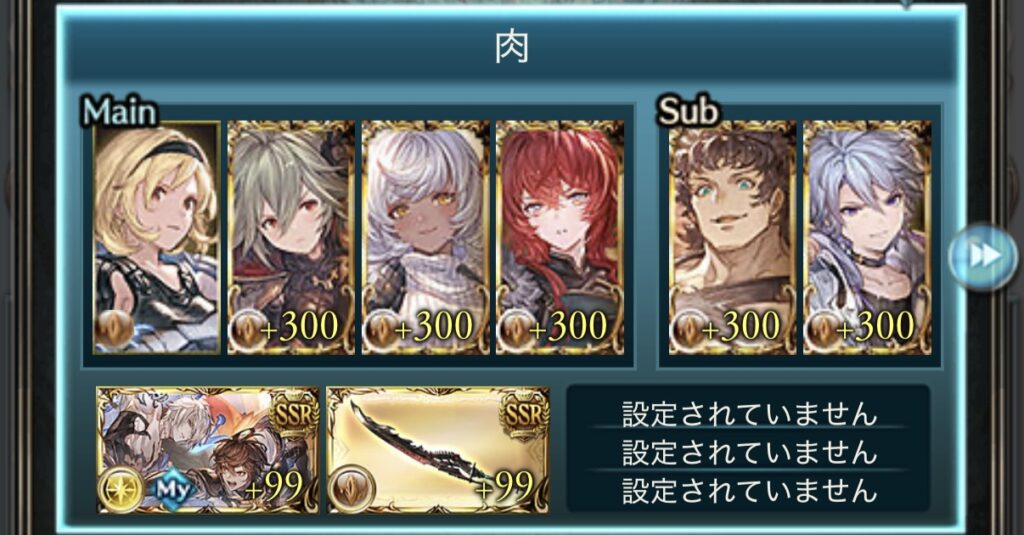Click the SSR badge on the weapon card
Screen dimensions: 1024x535
tap(524, 413)
